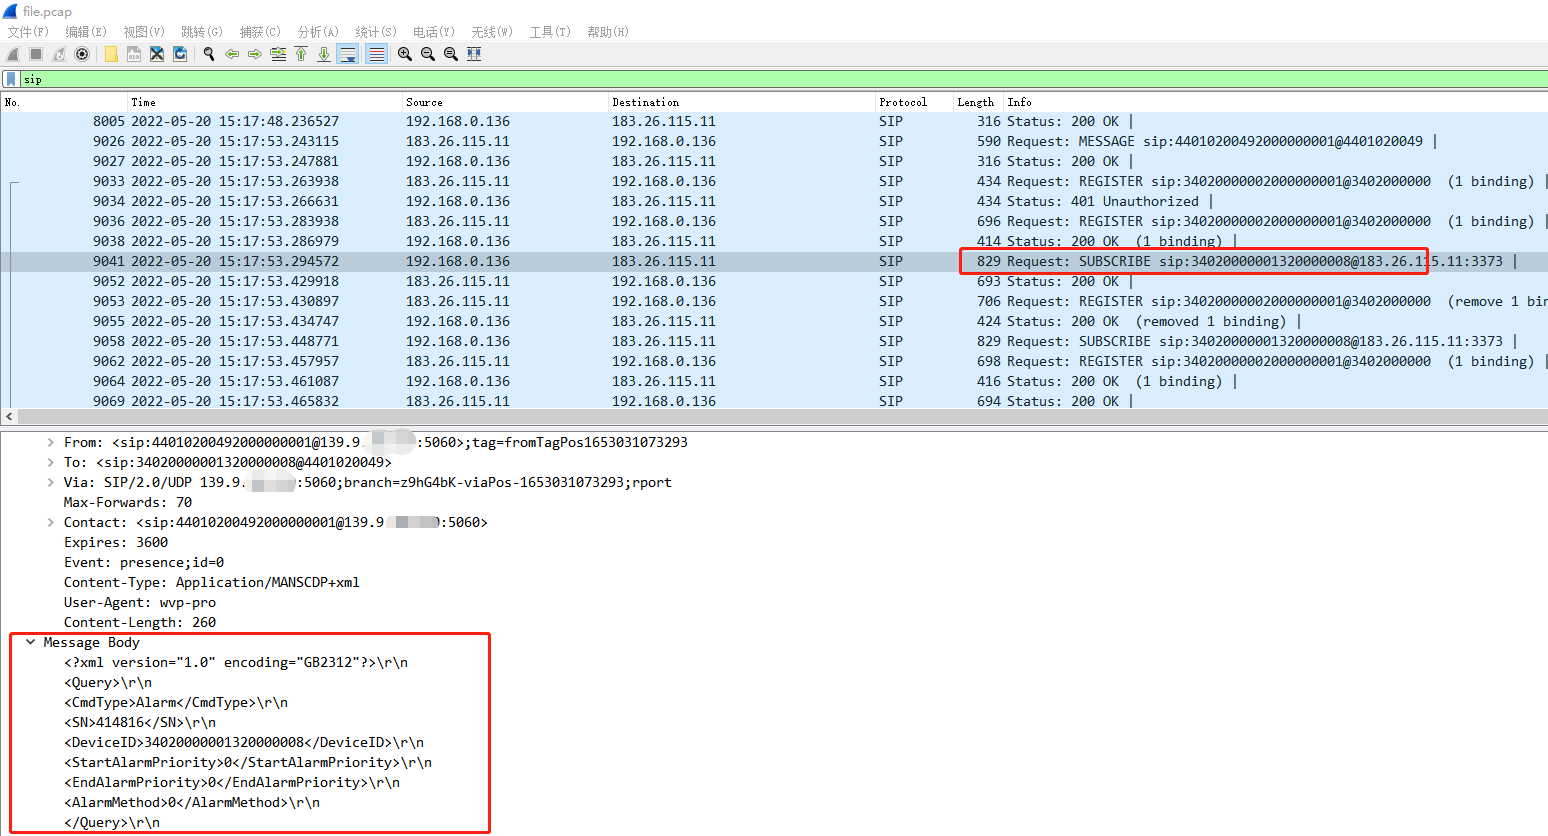Select the 401 Unauthorized packet row
Viewport: 1548px width, 836px height.
coord(600,201)
